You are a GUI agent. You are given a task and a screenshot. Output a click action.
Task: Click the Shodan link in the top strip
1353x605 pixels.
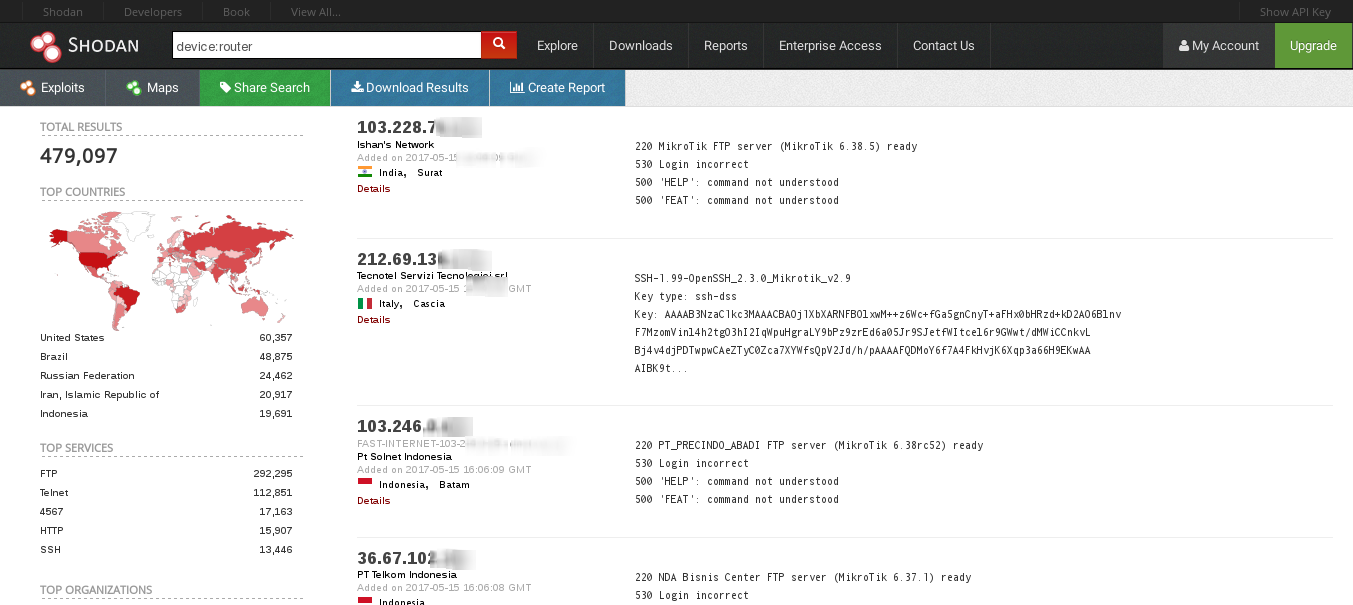[63, 12]
